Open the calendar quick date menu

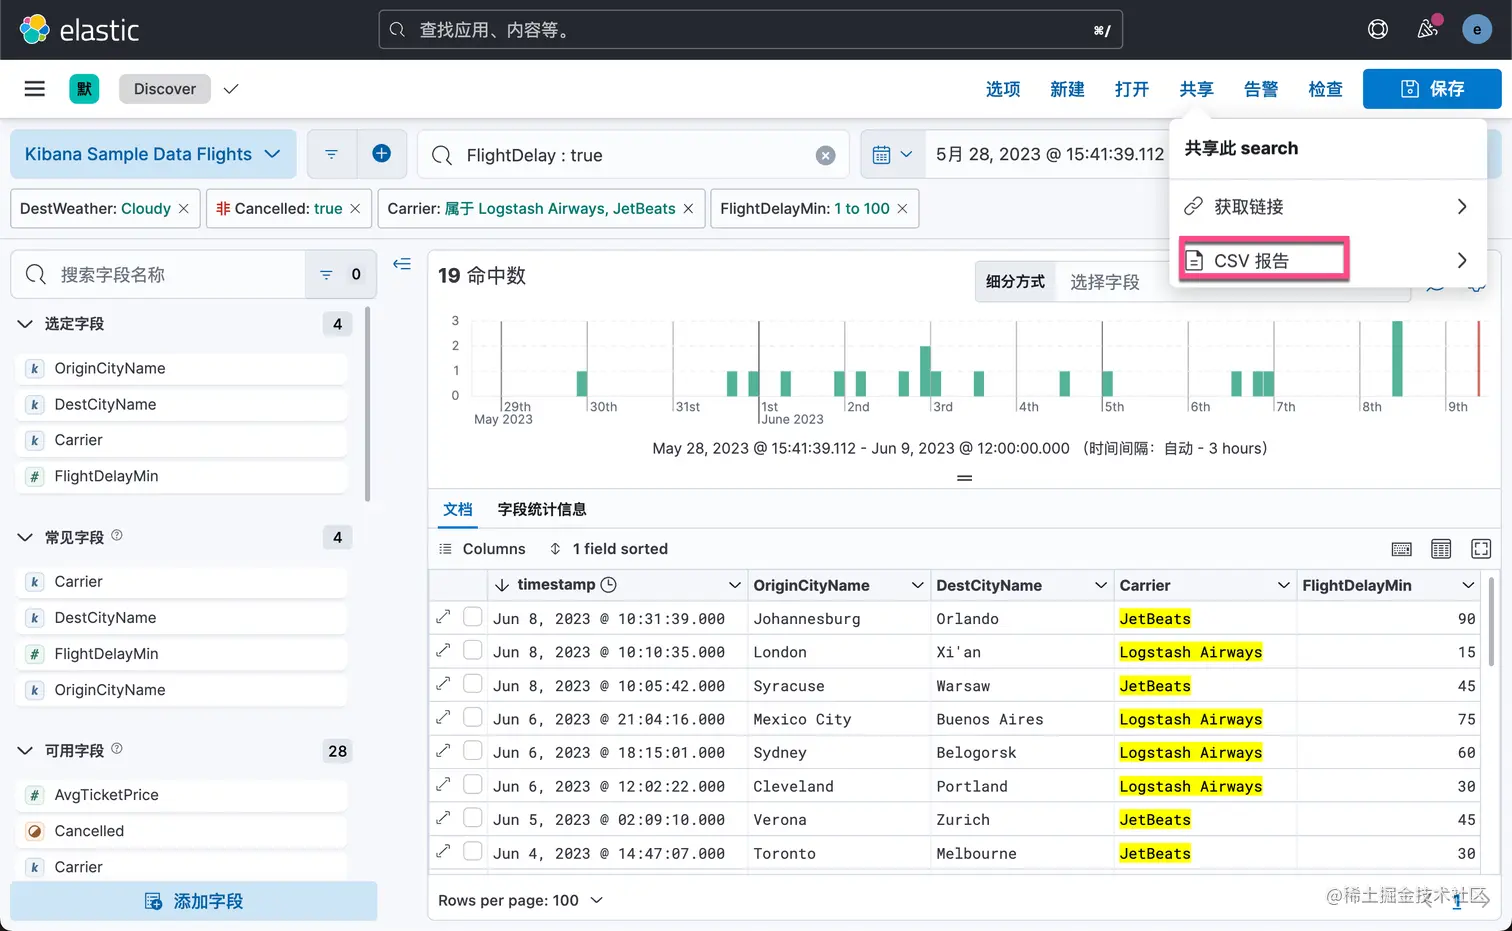(892, 155)
